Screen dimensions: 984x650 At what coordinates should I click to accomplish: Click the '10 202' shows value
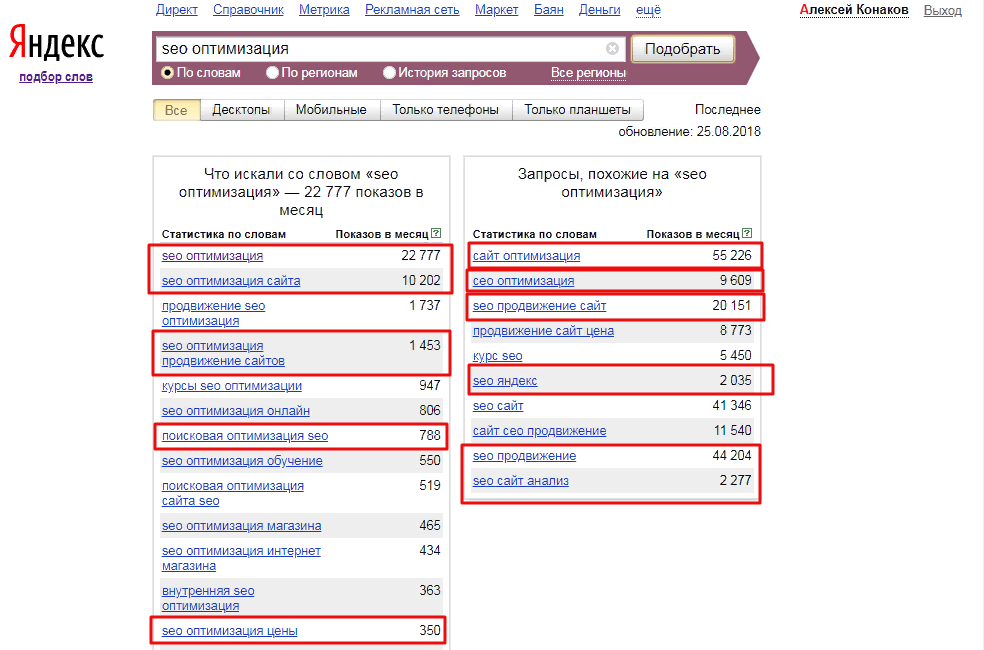pos(421,280)
